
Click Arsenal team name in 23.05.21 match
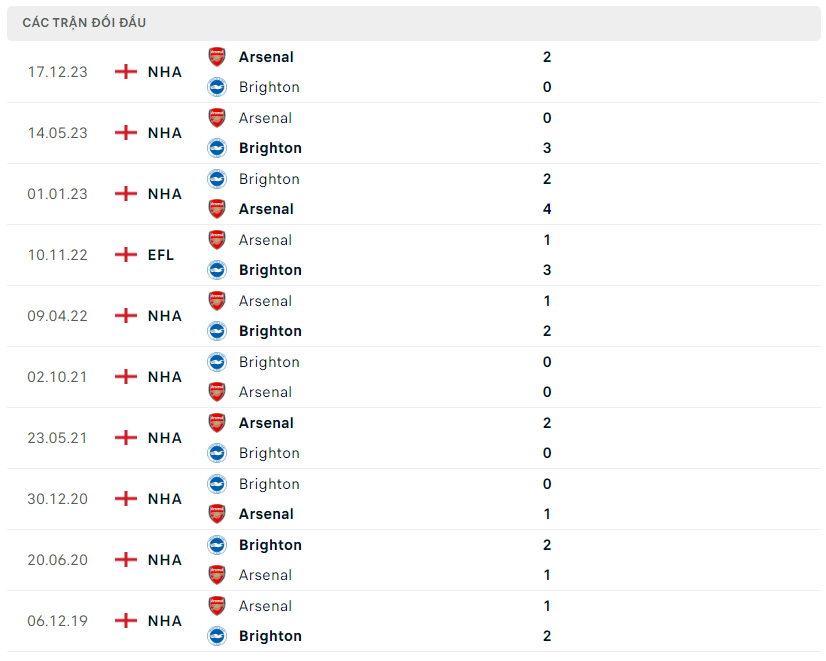[x=266, y=423]
